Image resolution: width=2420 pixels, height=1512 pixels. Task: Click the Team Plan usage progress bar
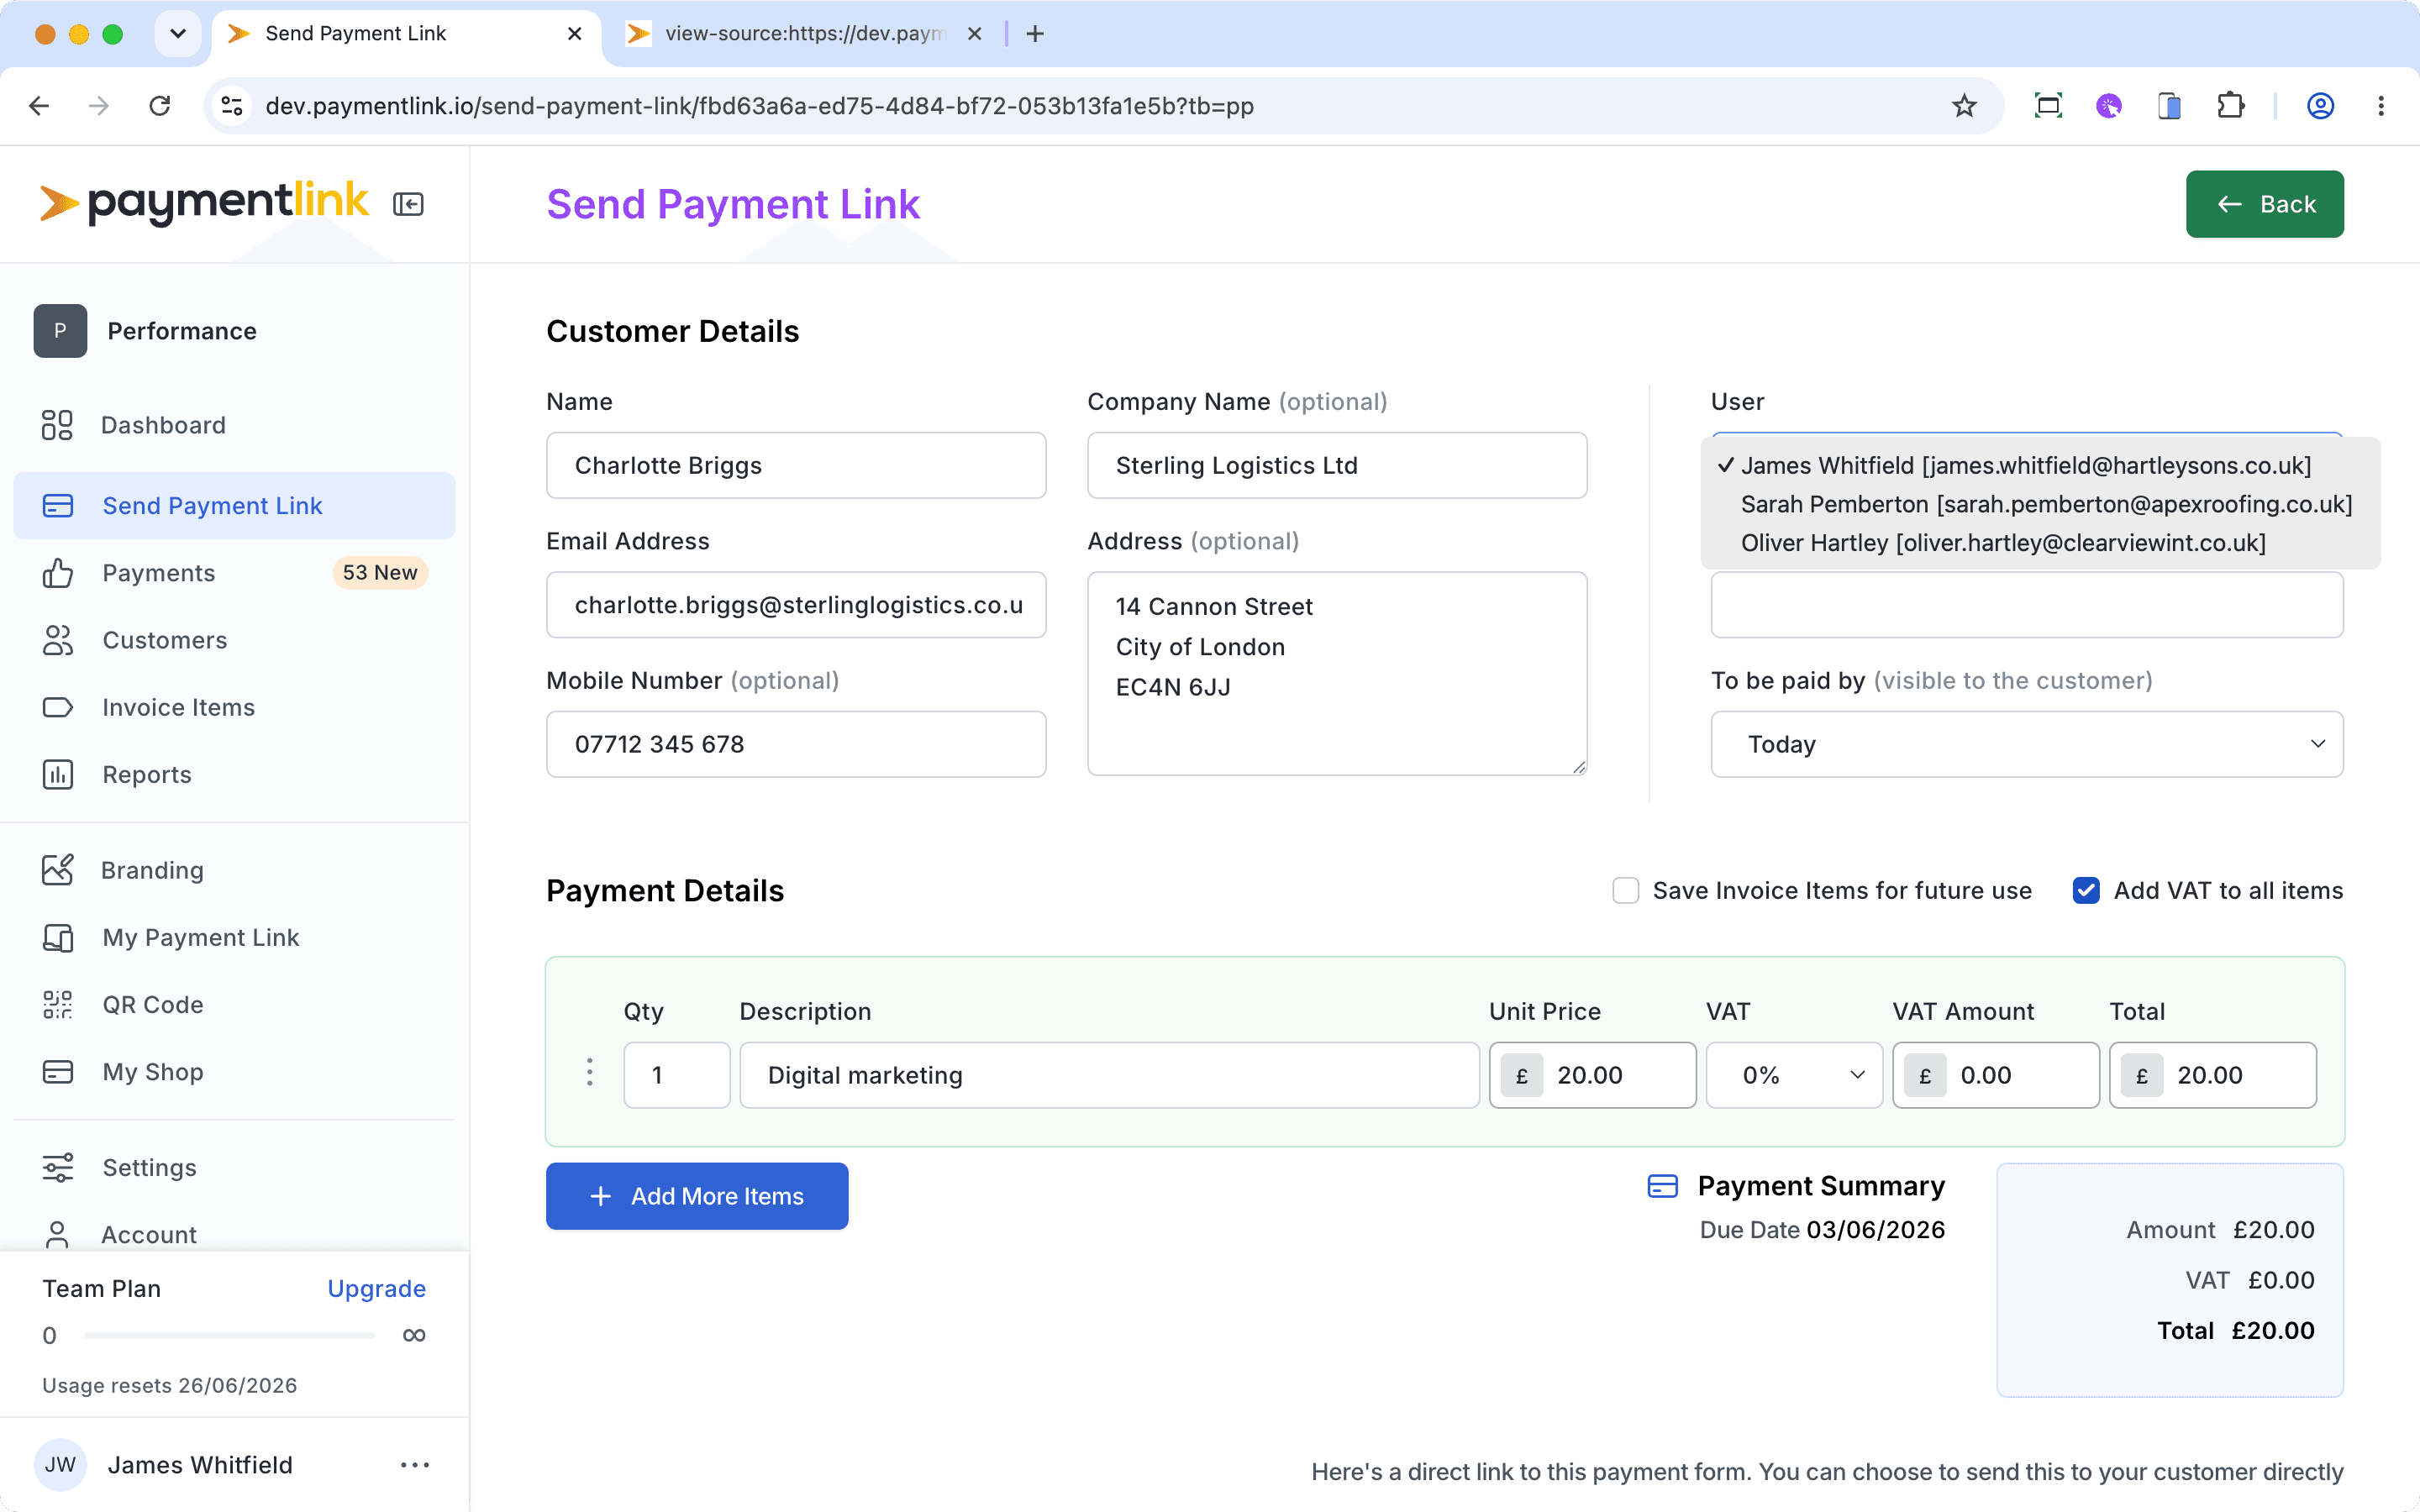tap(230, 1336)
